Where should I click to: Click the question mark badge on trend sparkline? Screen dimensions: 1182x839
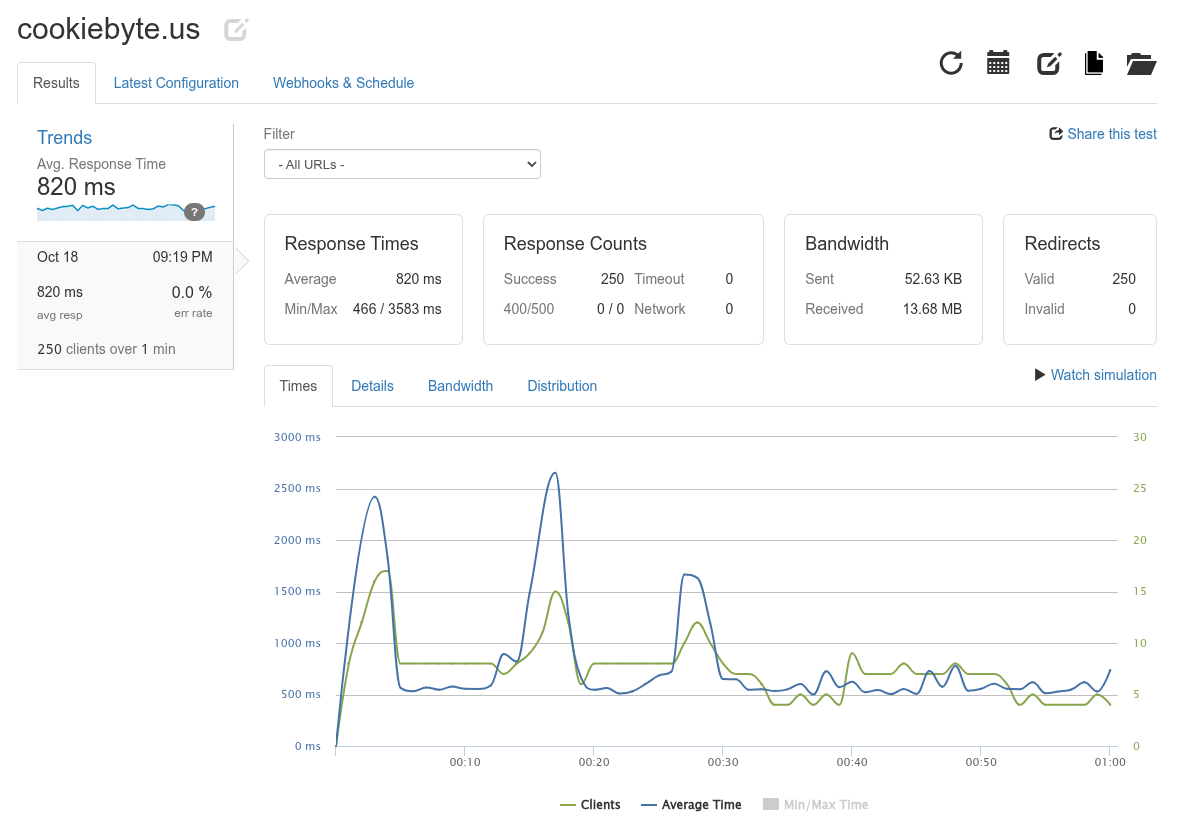click(194, 211)
